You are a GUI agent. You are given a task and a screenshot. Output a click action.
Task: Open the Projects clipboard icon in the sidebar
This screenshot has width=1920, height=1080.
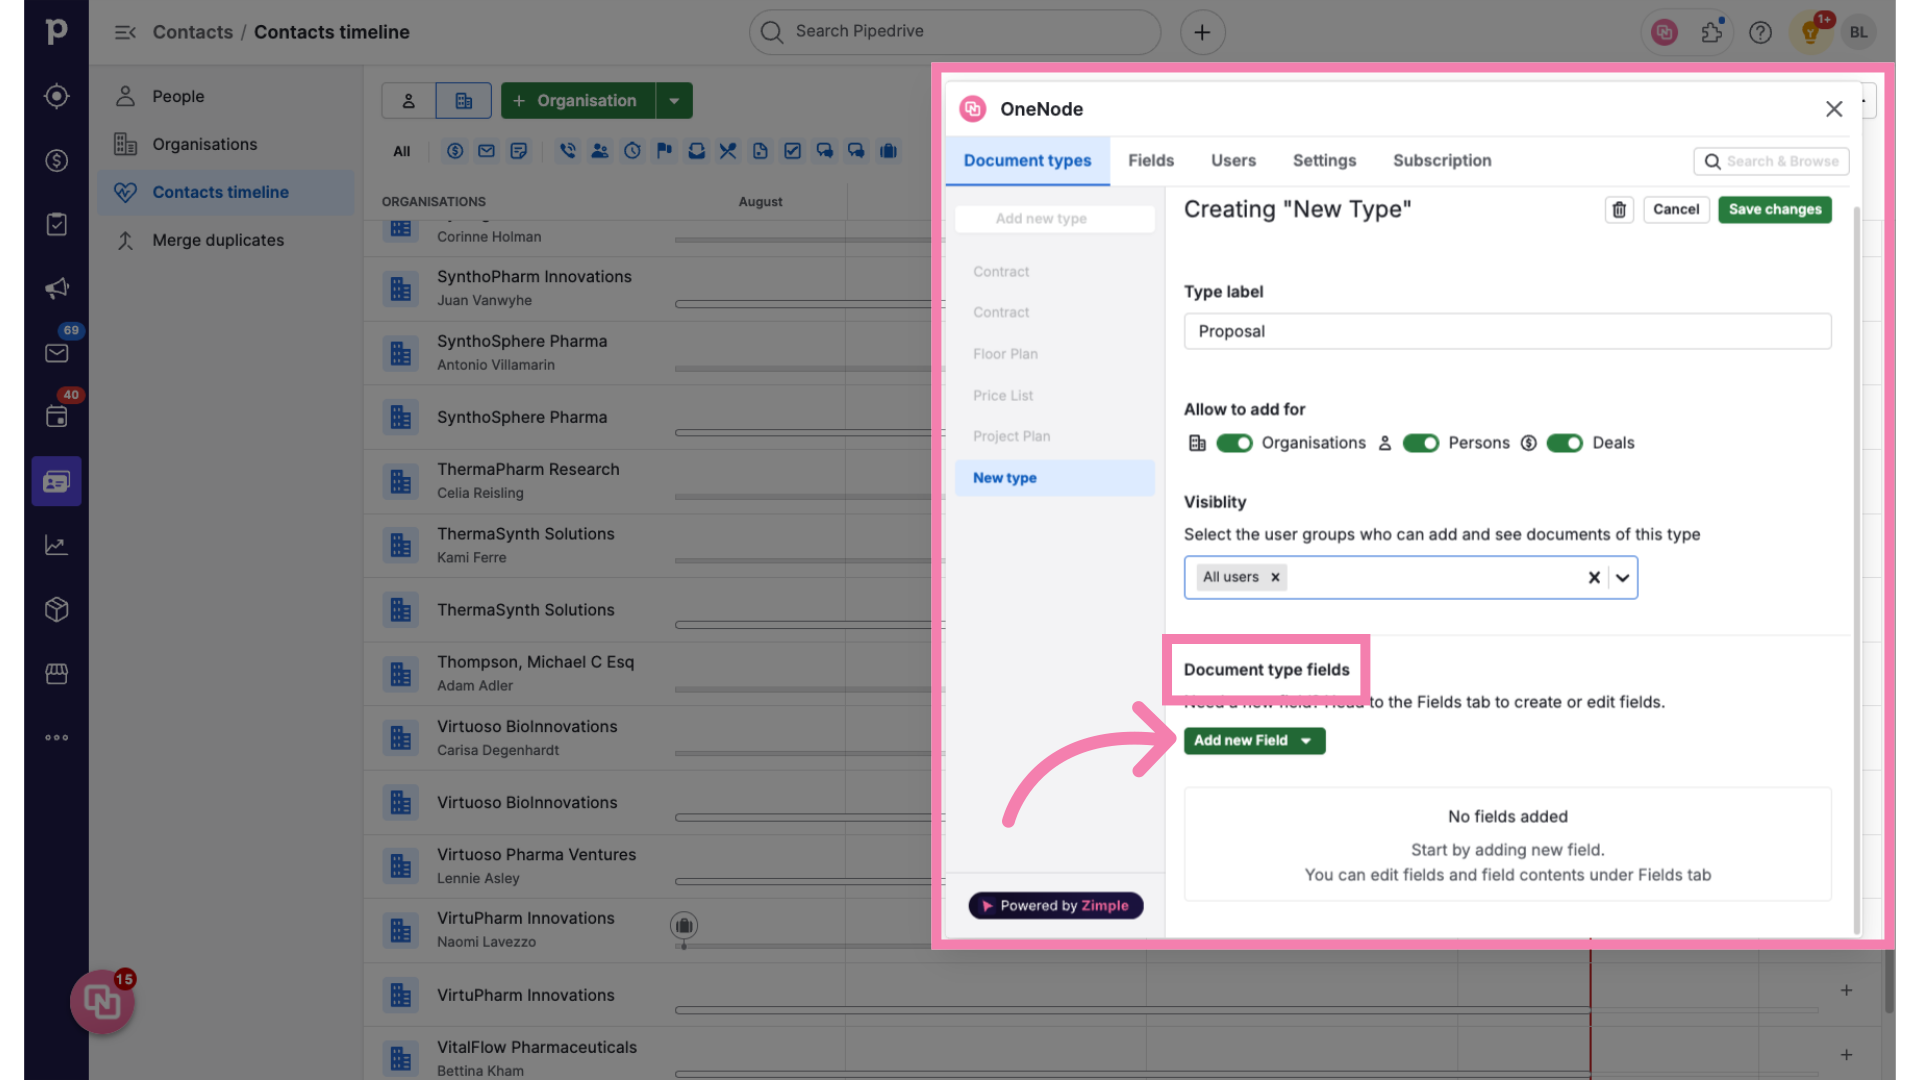point(56,224)
